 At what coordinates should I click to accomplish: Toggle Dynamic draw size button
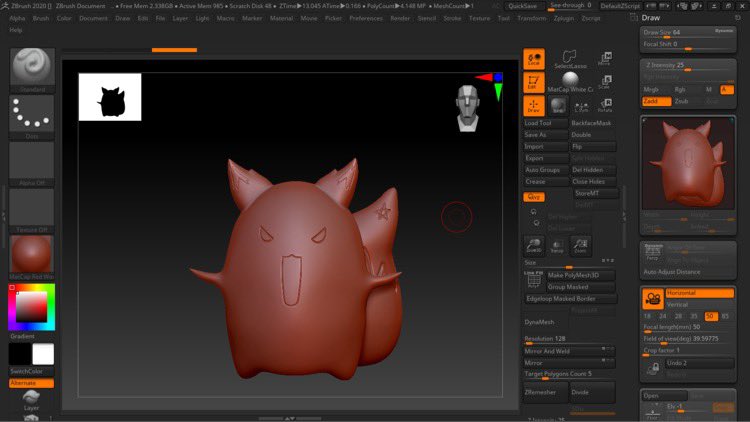click(x=724, y=31)
